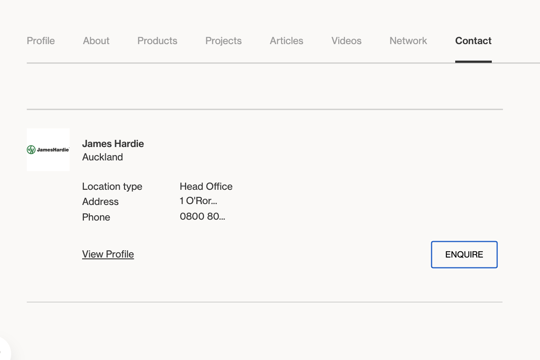
Task: Click the ENQUIRE button
Action: [x=464, y=255]
